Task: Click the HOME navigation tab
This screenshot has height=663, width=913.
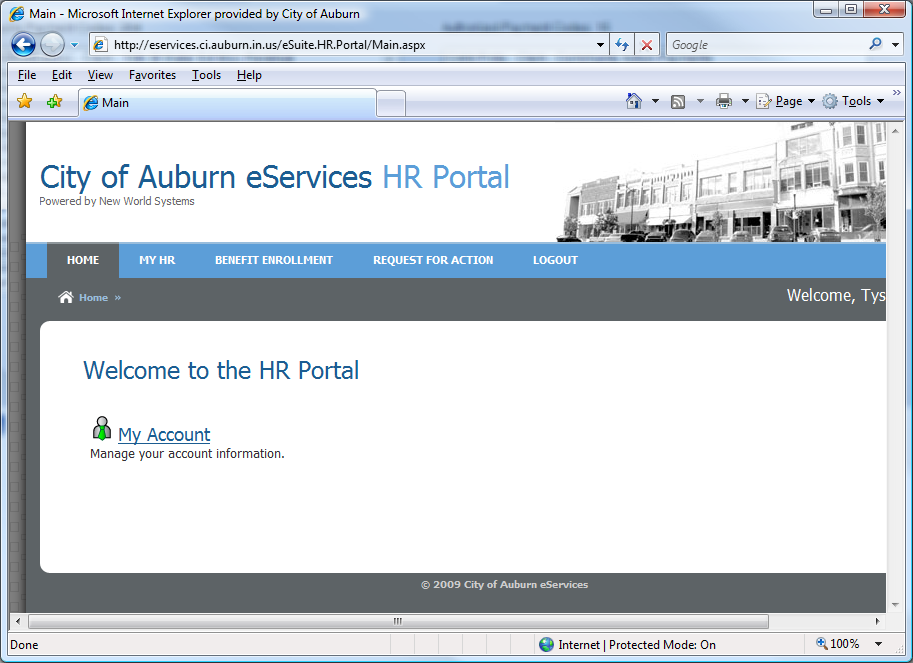Action: pos(83,260)
